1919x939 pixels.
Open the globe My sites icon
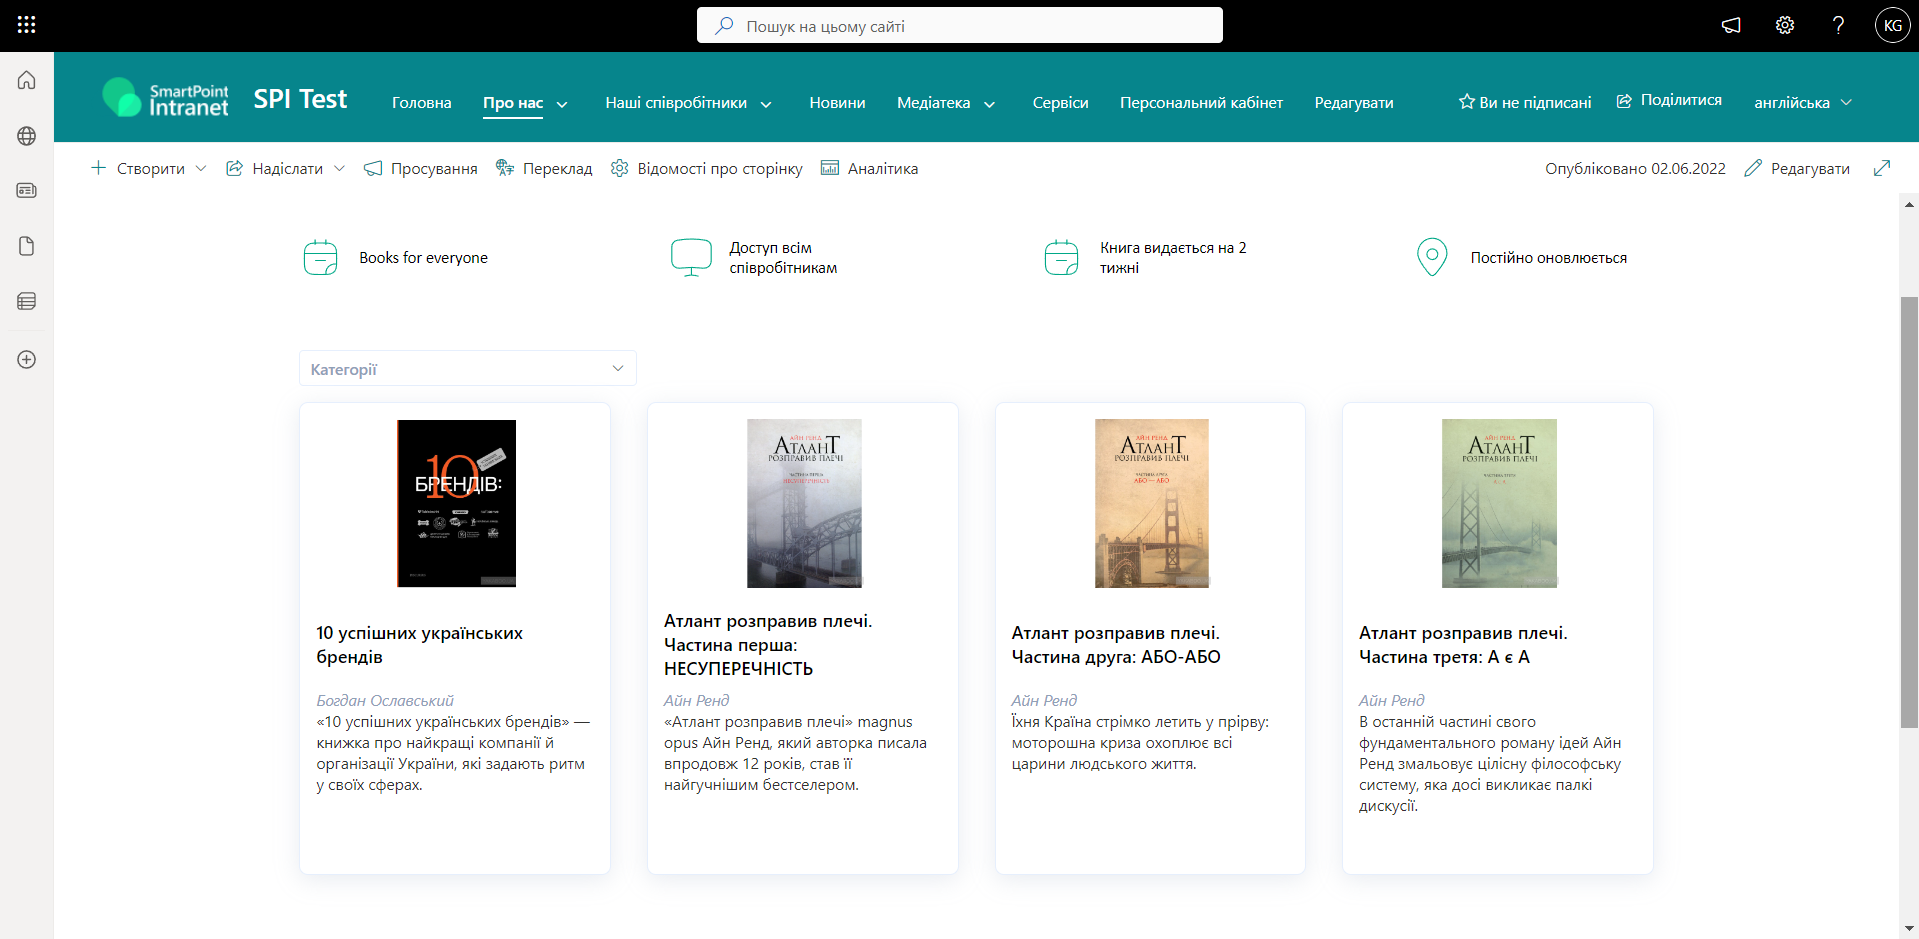tap(27, 136)
